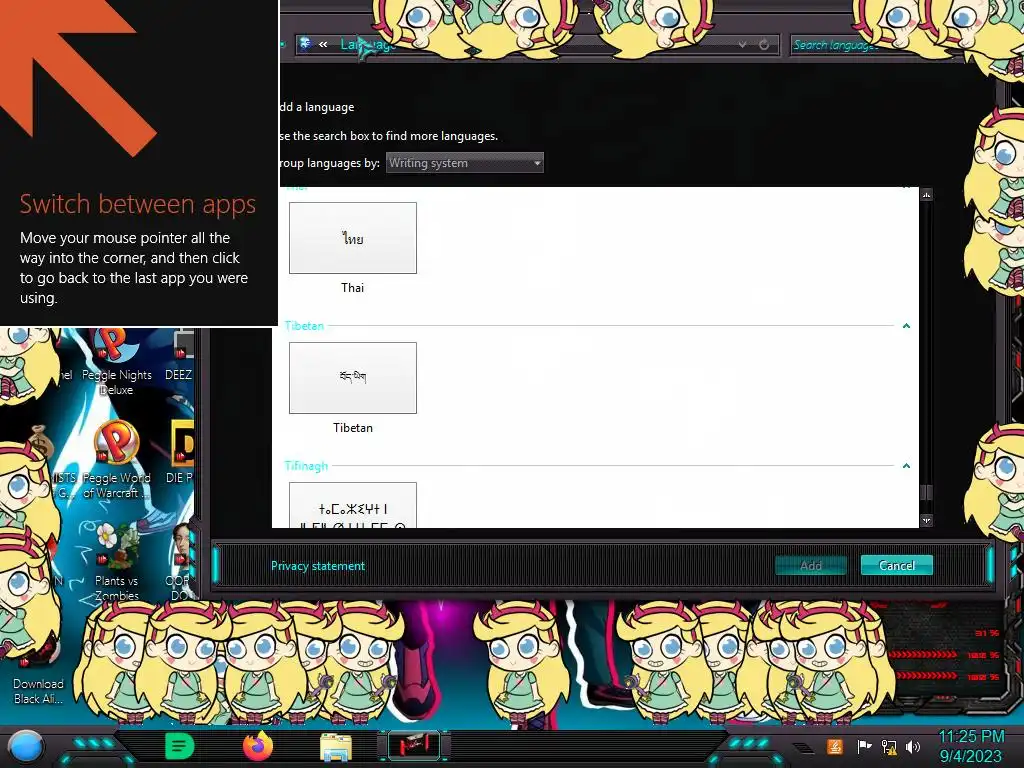The width and height of the screenshot is (1024, 768).
Task: Open File Explorer from the taskbar
Action: click(336, 747)
